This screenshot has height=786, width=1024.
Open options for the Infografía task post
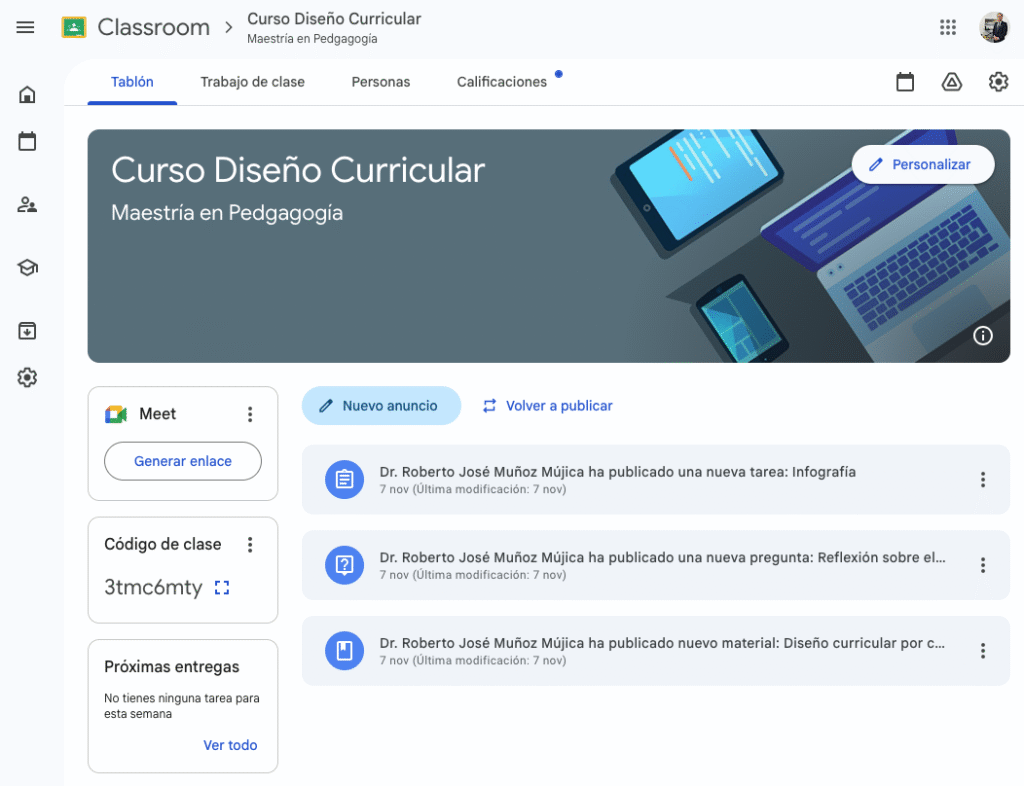982,480
